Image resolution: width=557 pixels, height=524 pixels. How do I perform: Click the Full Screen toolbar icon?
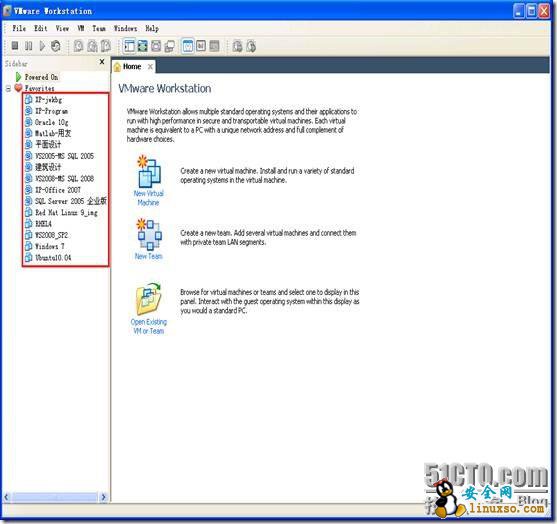pyautogui.click(x=156, y=46)
